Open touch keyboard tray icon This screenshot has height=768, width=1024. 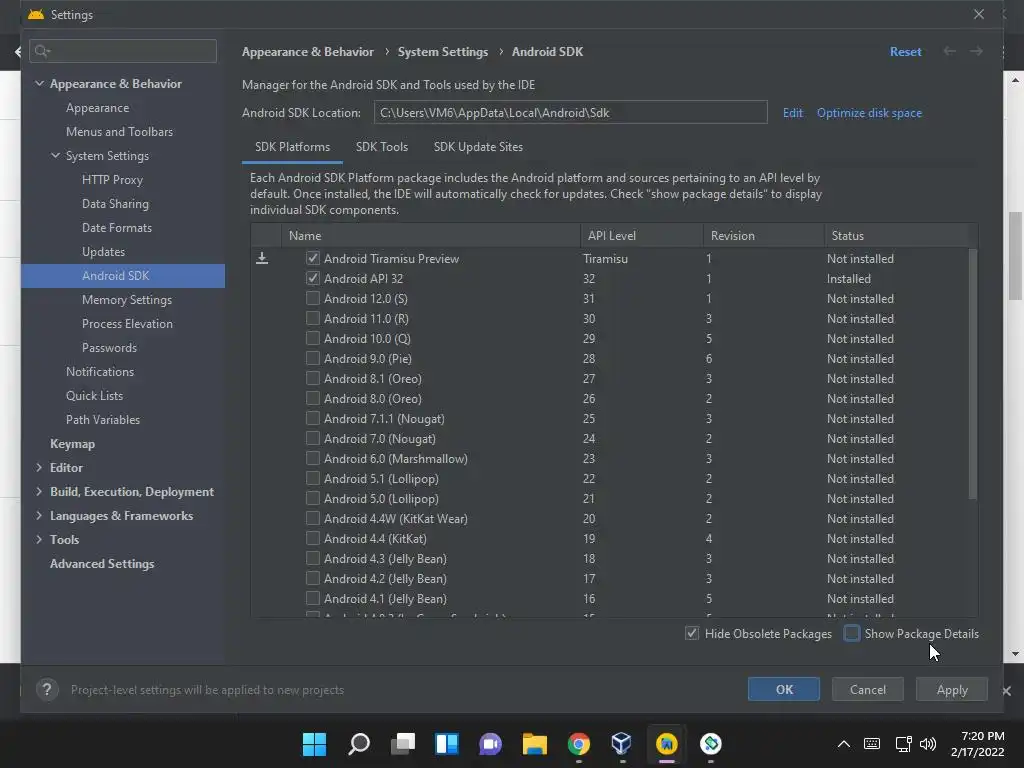pos(872,744)
